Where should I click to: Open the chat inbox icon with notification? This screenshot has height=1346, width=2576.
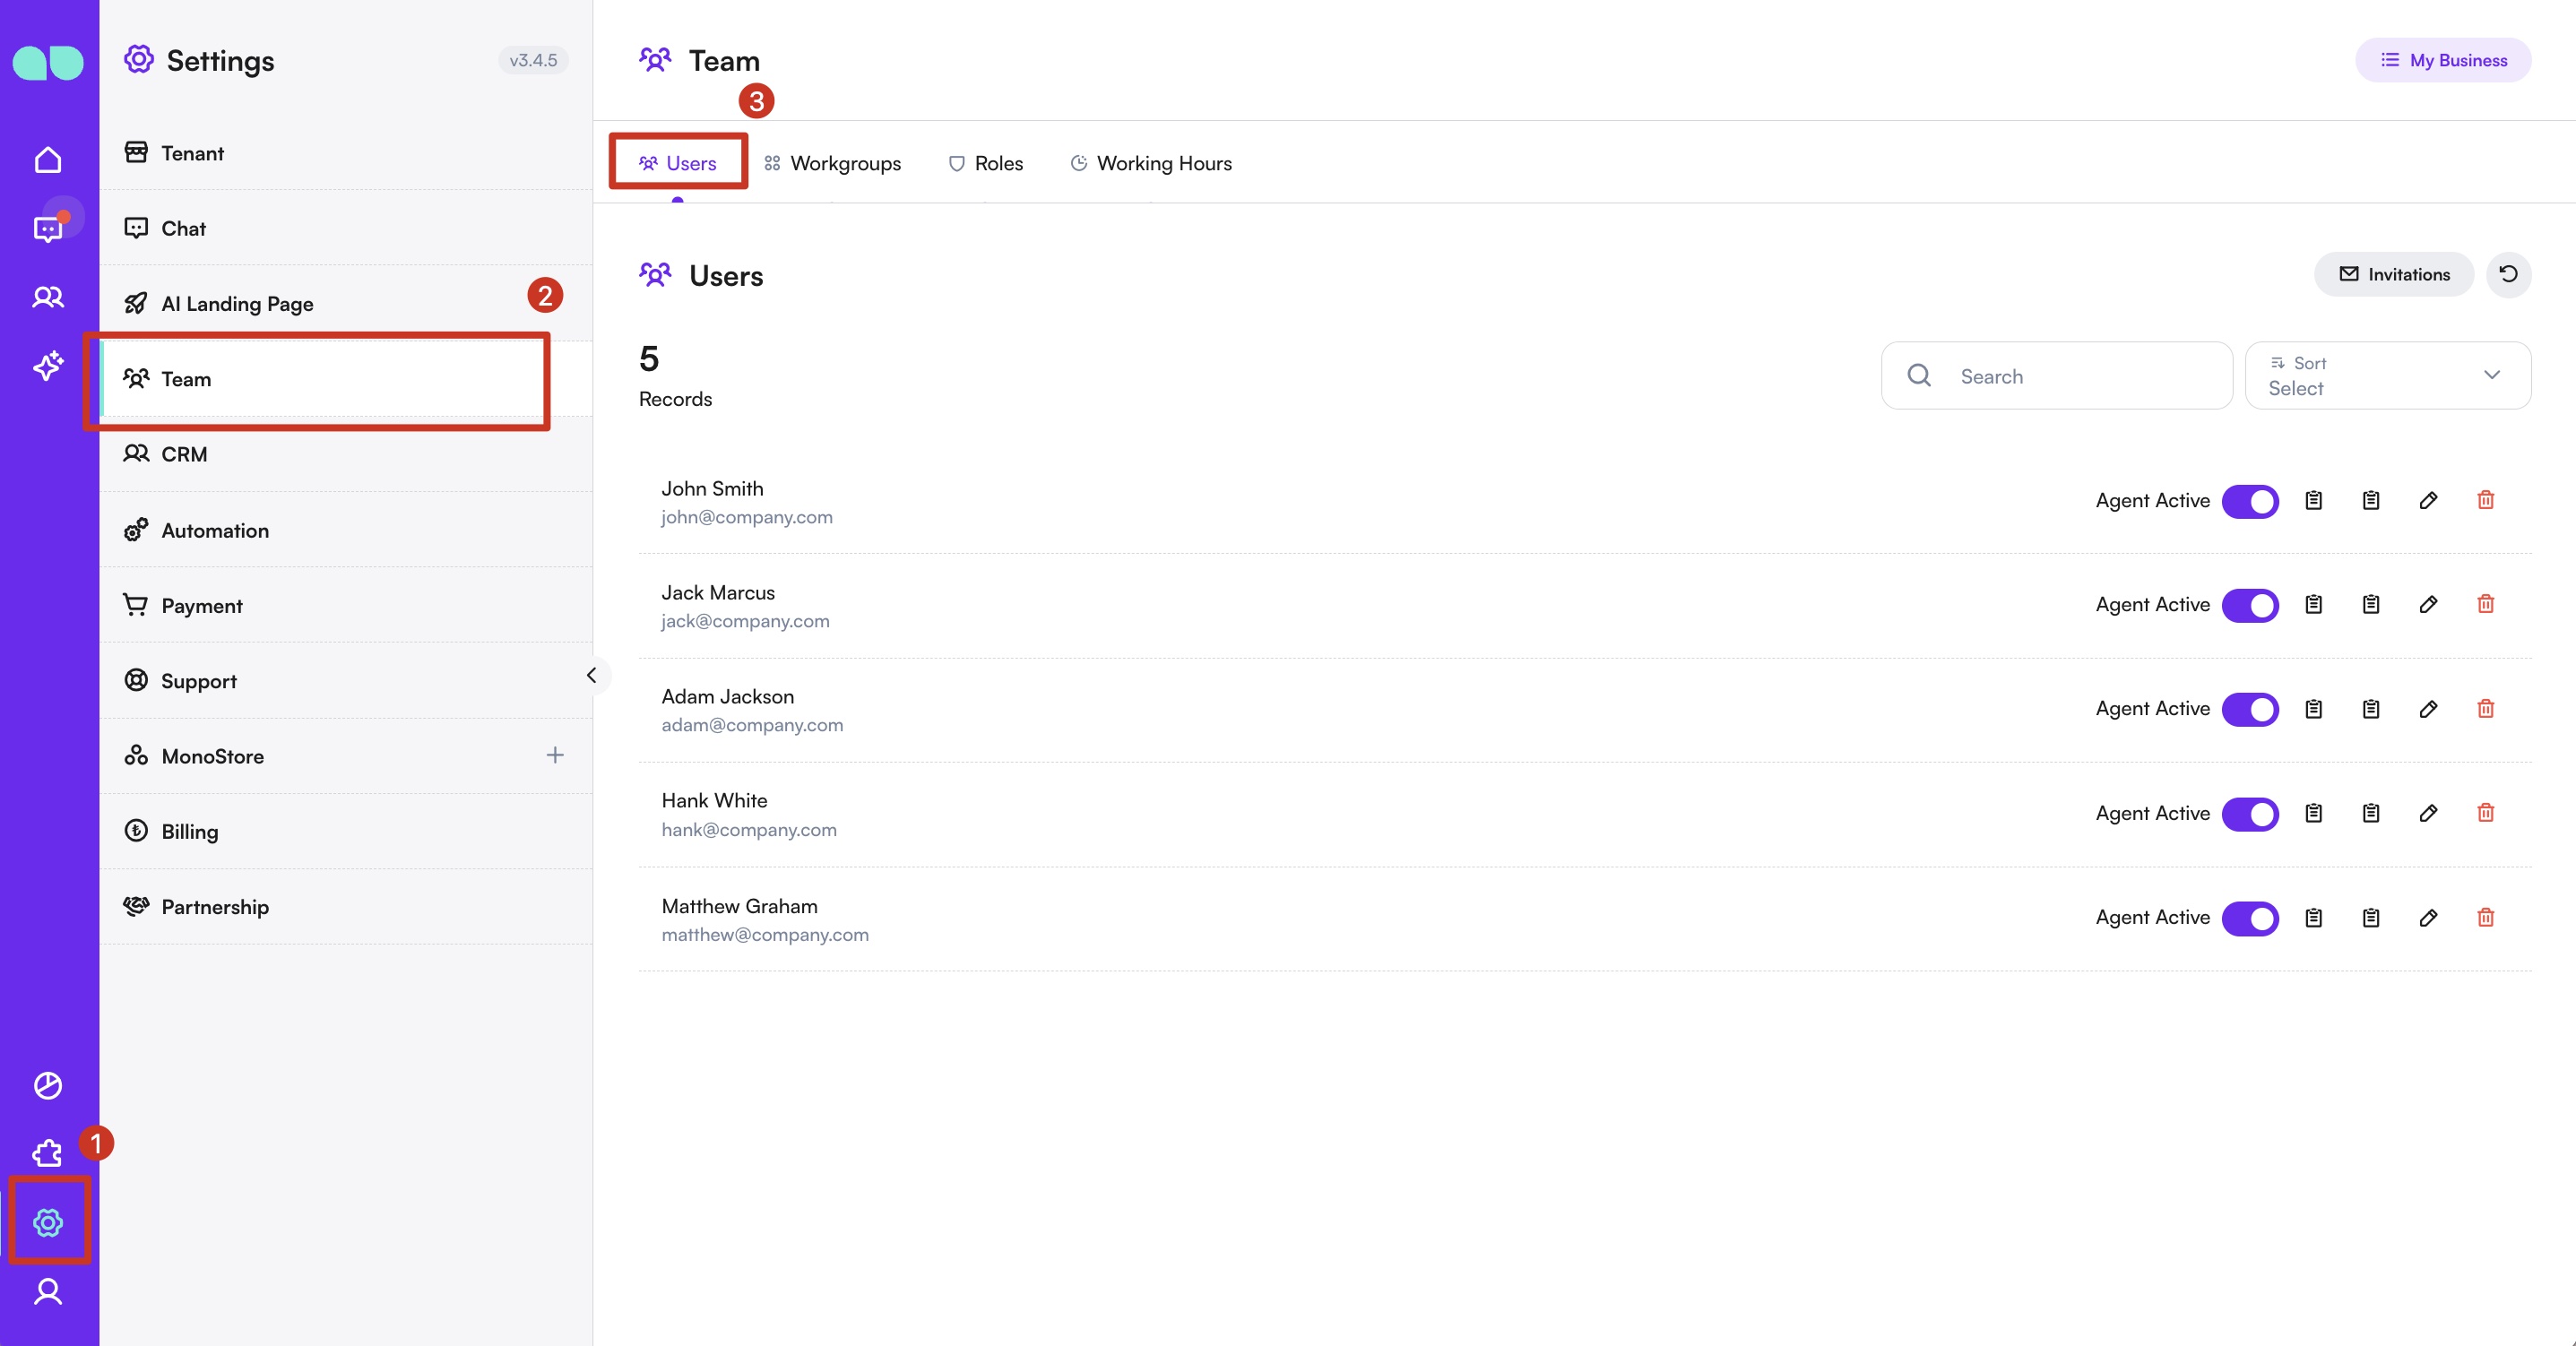click(48, 229)
